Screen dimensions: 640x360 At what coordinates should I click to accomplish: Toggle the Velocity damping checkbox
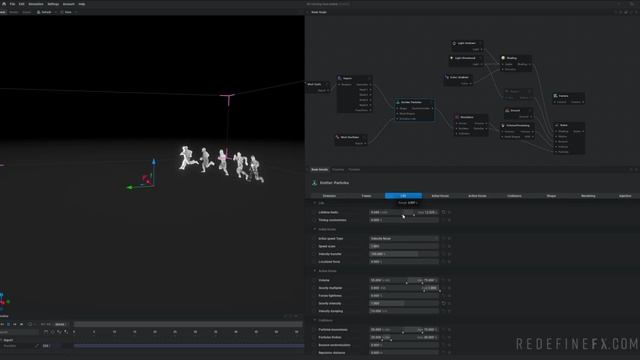[315, 311]
